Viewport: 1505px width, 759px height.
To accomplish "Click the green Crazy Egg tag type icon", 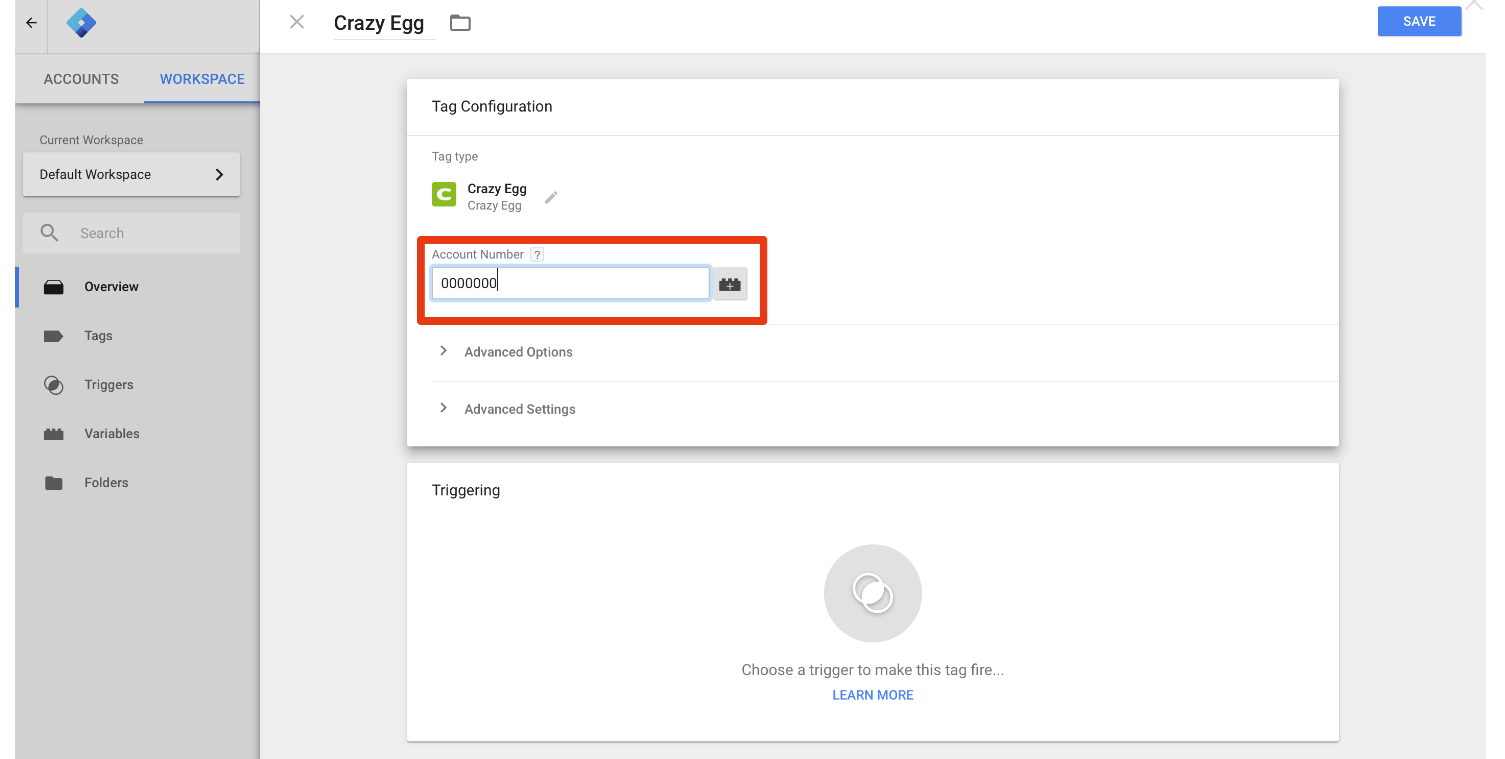I will [x=444, y=194].
